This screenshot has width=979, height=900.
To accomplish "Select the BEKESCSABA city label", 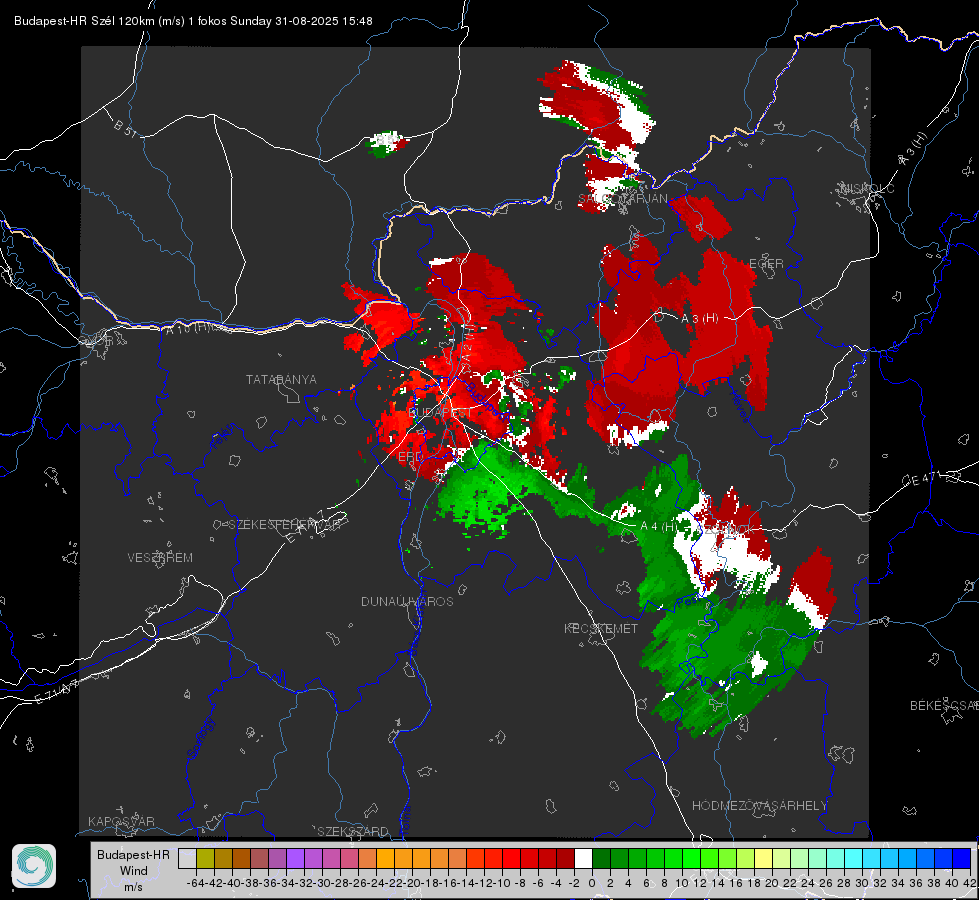I will coord(944,706).
